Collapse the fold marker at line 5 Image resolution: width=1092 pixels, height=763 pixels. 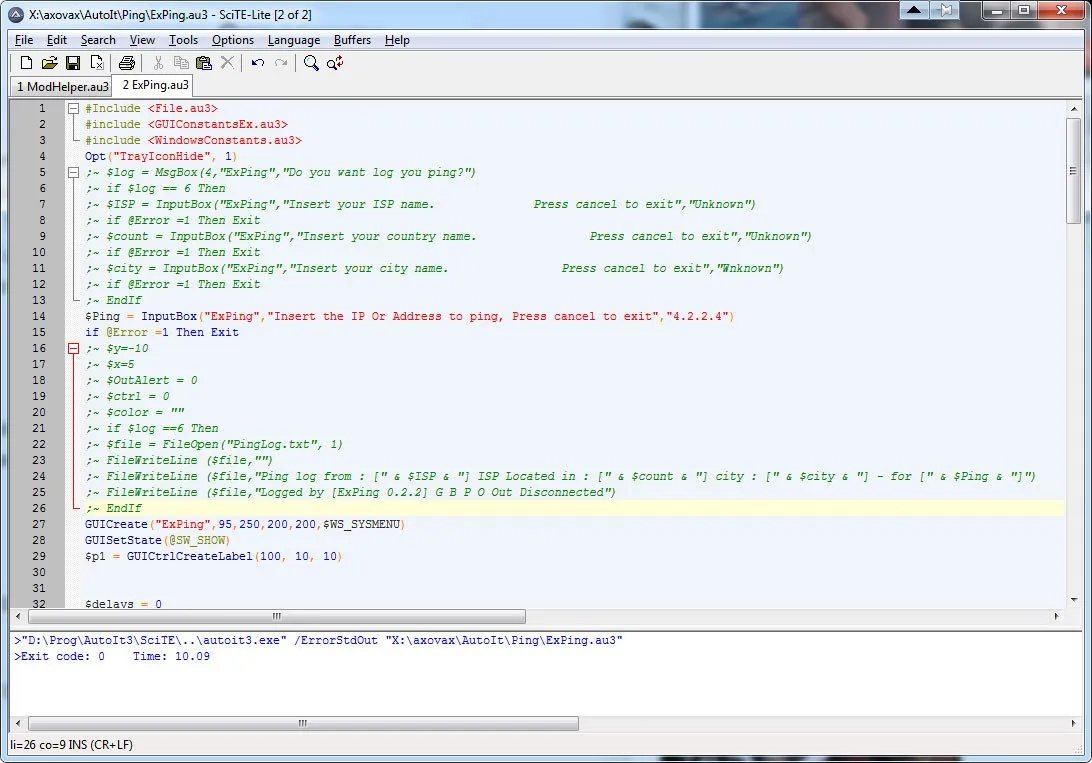click(73, 173)
